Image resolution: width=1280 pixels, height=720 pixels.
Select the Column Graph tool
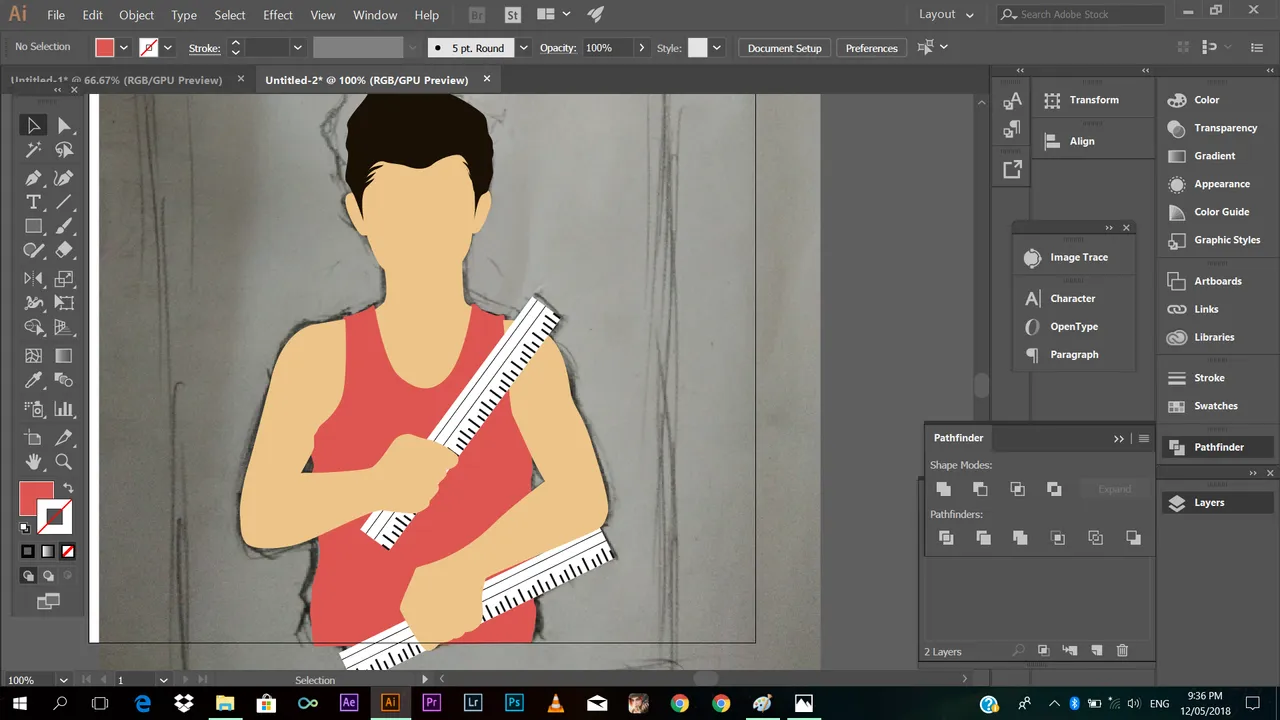tap(64, 408)
